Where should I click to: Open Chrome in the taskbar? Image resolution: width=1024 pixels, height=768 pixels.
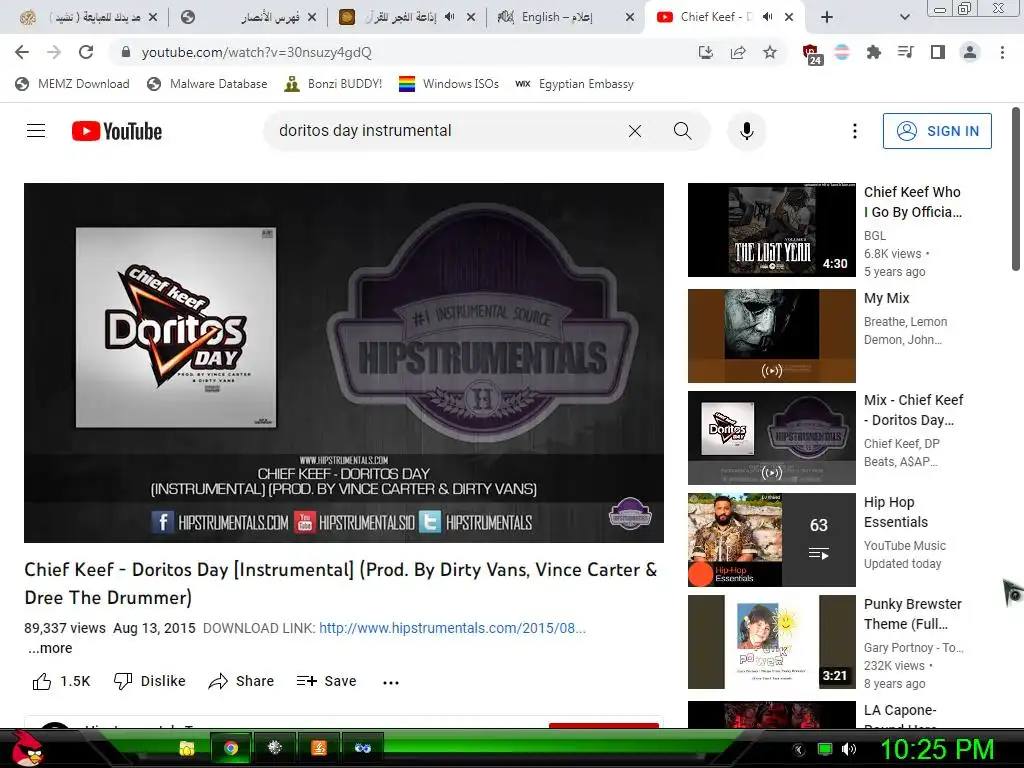tap(231, 748)
